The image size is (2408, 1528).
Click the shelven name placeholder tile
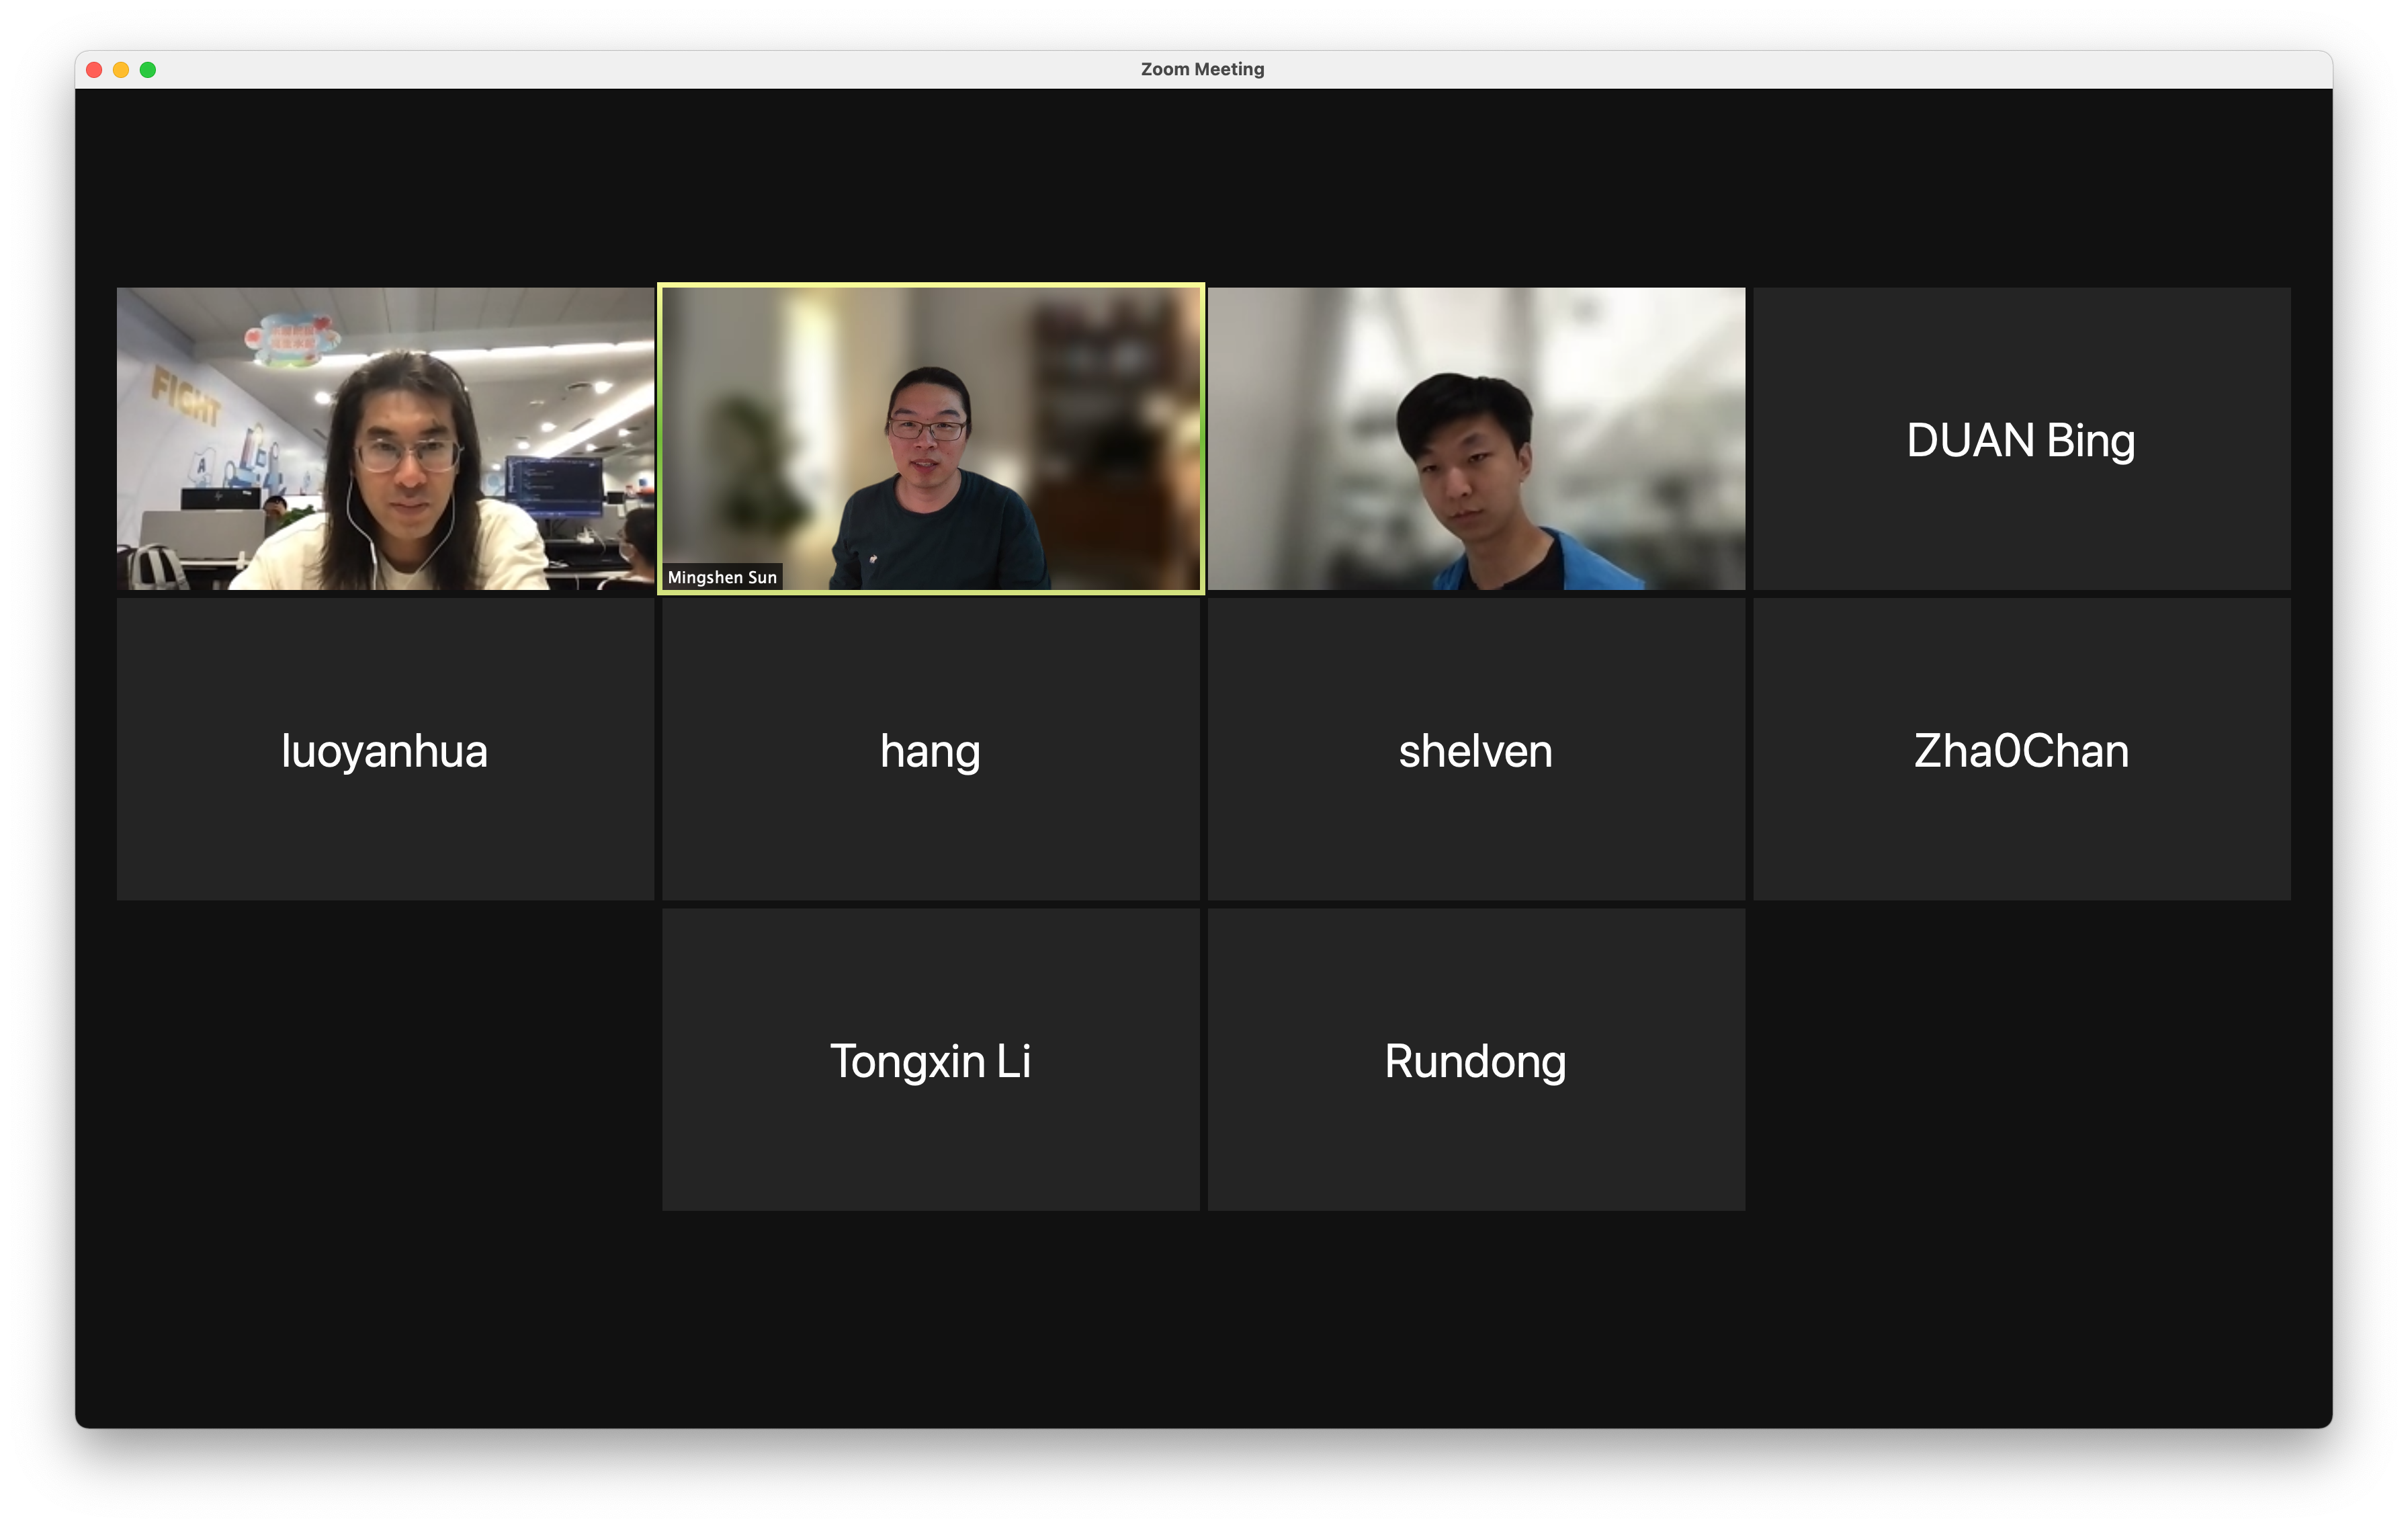pos(1474,750)
